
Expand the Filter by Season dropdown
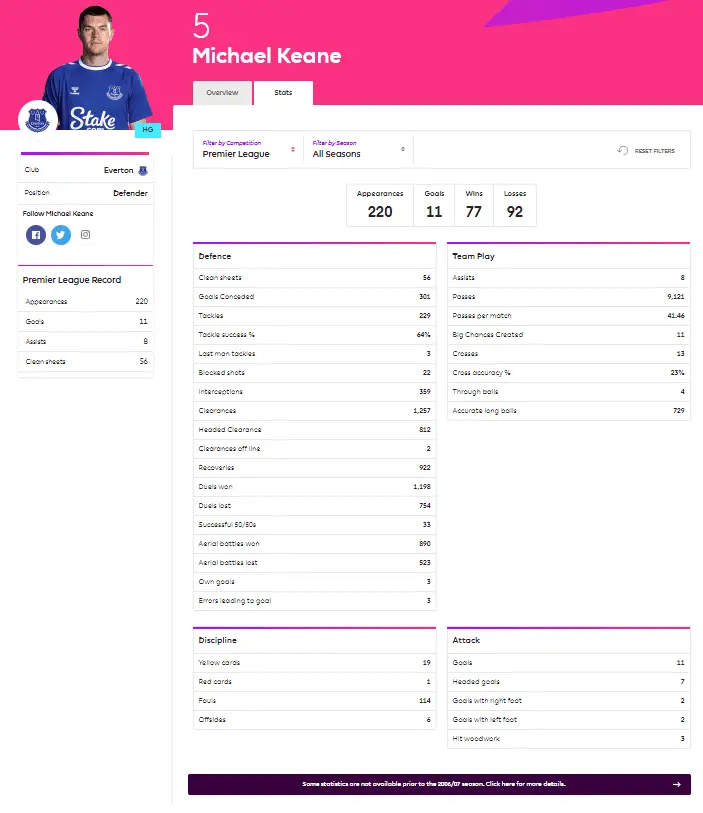pyautogui.click(x=358, y=150)
